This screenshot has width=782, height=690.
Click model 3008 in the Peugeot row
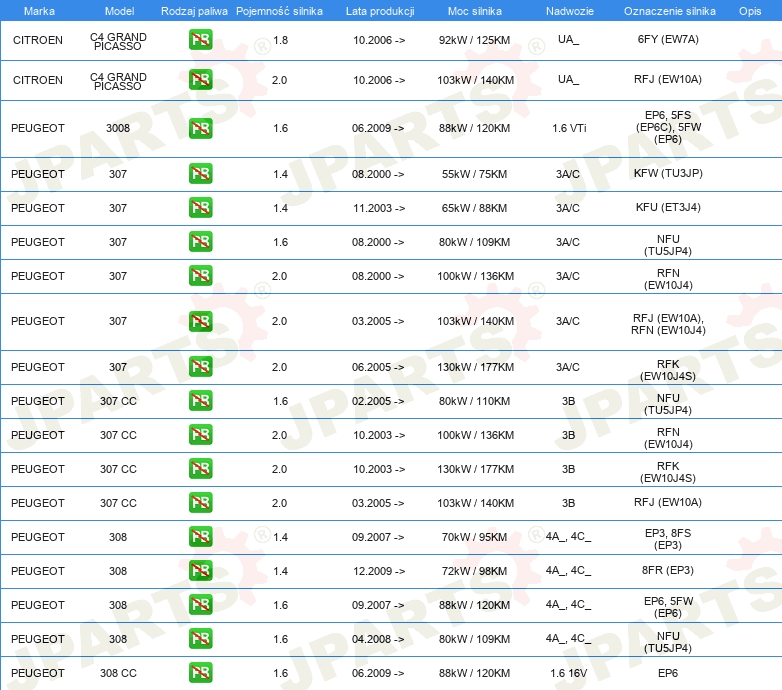118,128
